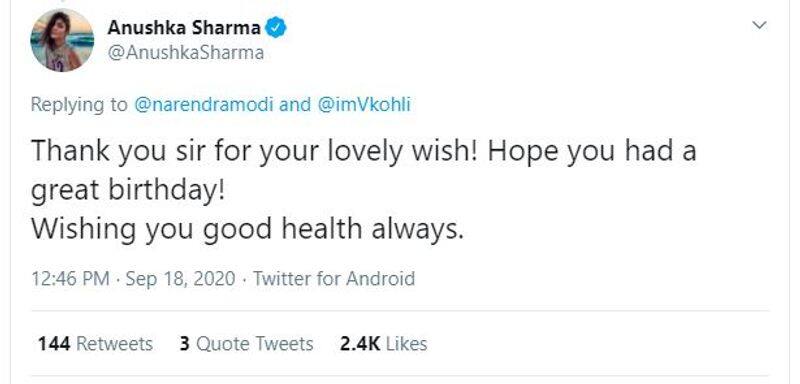Click the @AnushkaSharma handle

pyautogui.click(x=186, y=53)
